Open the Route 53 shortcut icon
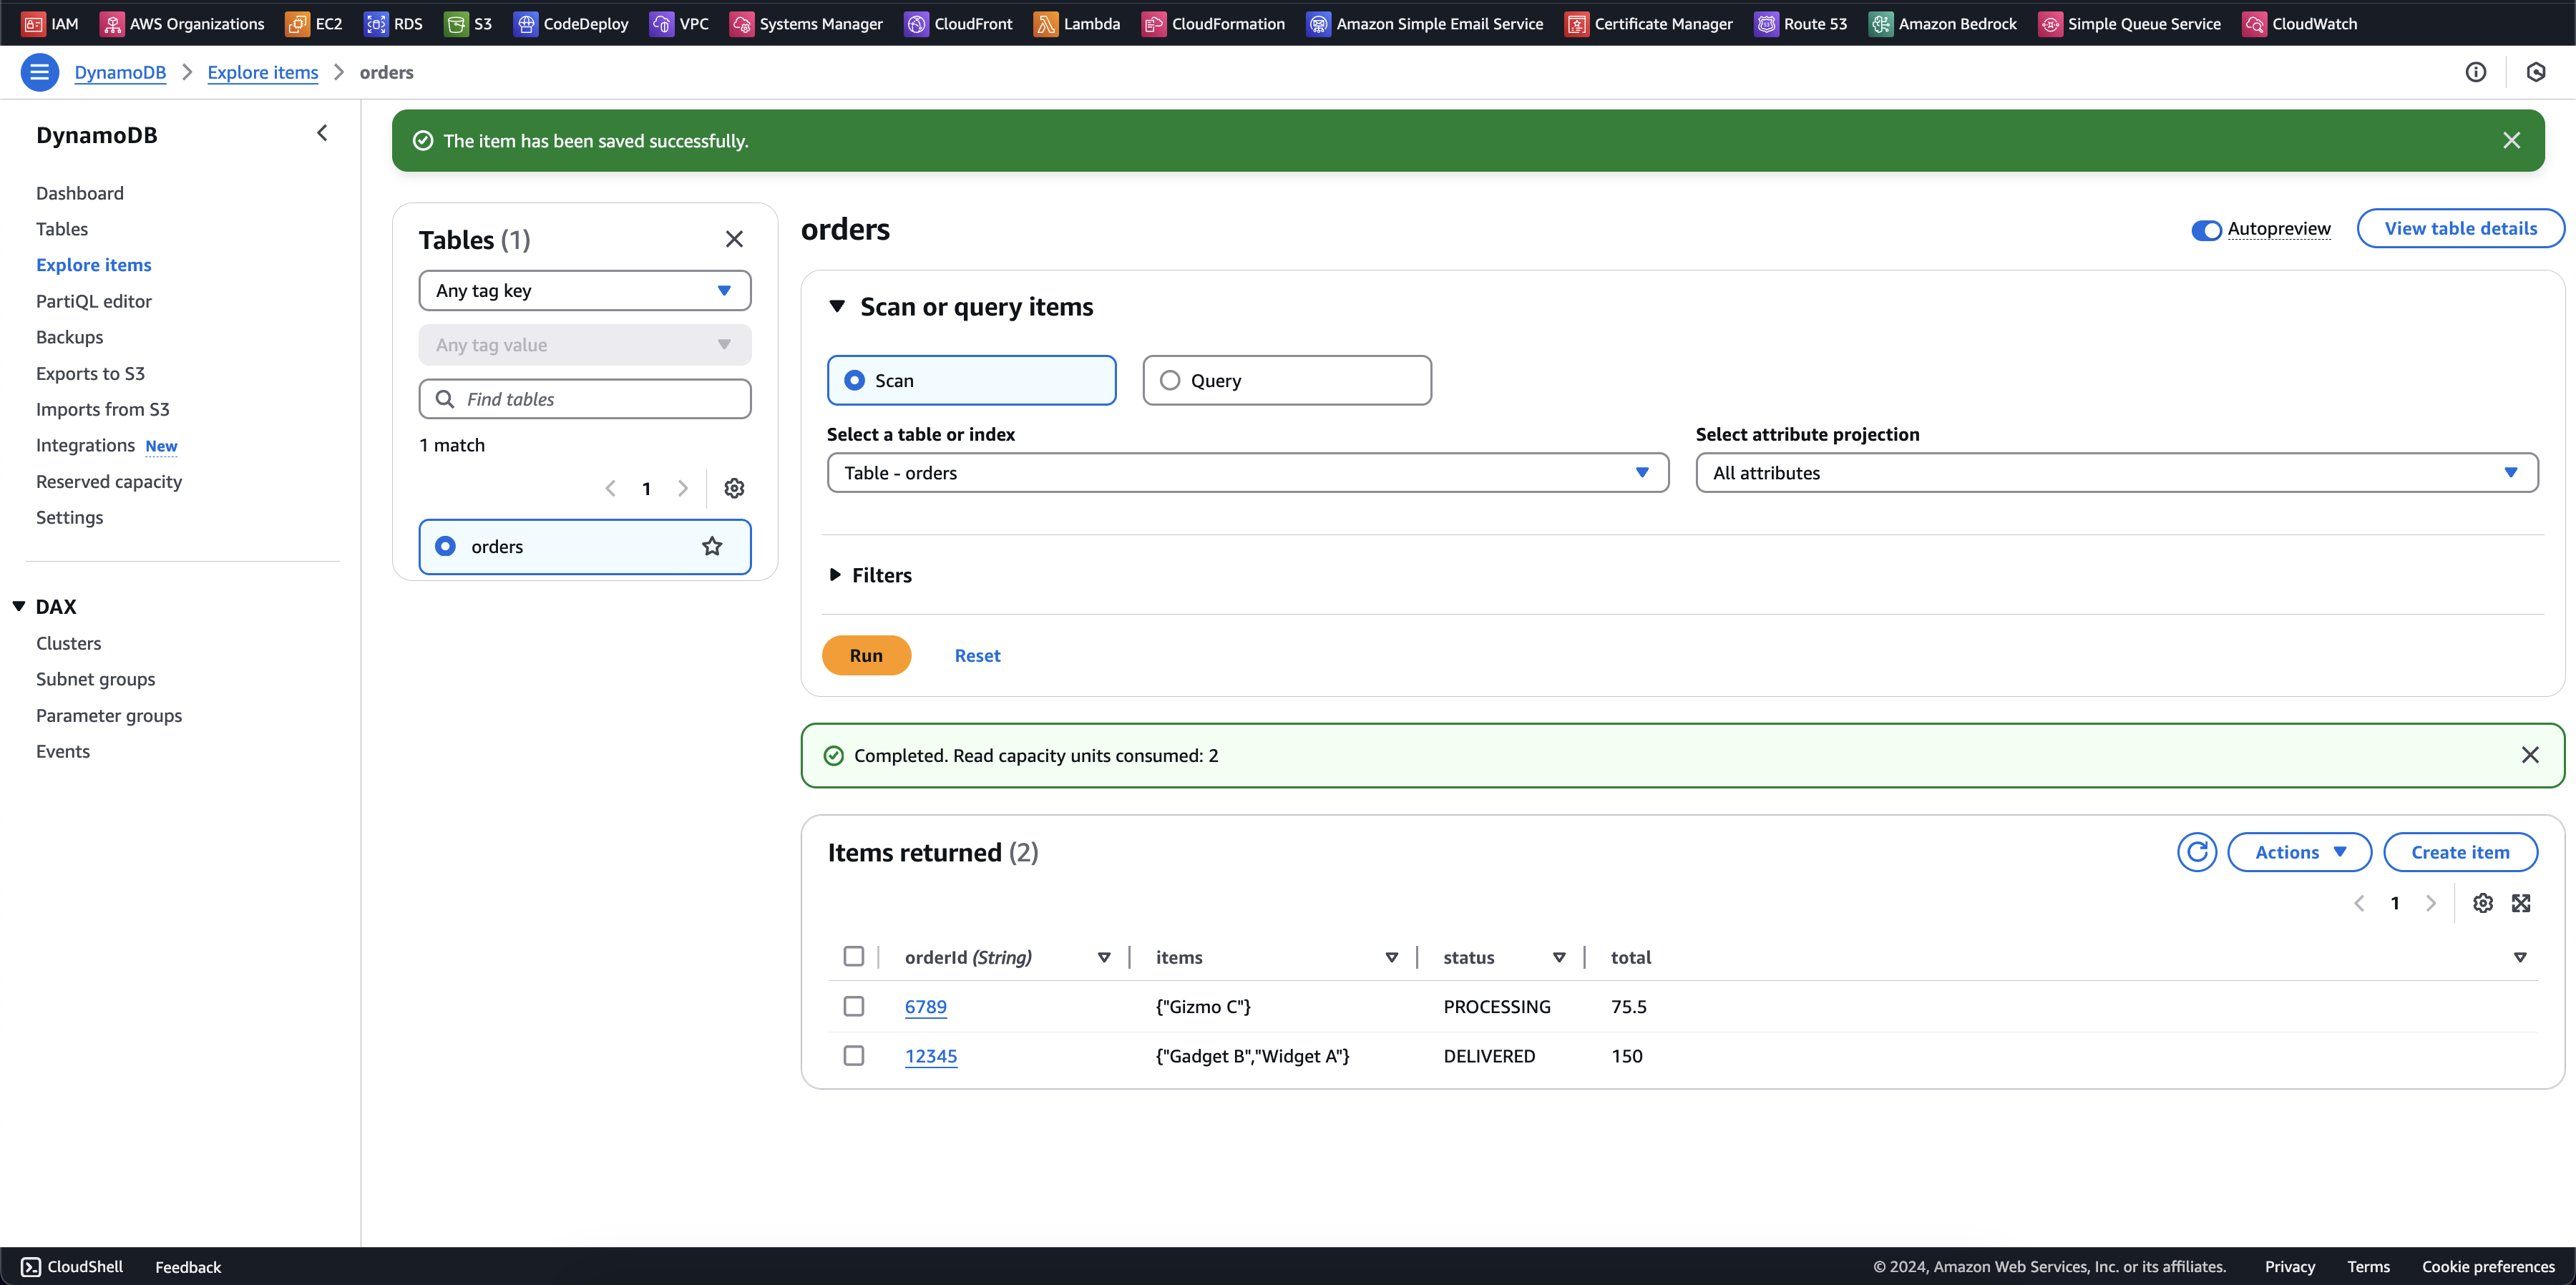This screenshot has width=2576, height=1285. pyautogui.click(x=1766, y=23)
